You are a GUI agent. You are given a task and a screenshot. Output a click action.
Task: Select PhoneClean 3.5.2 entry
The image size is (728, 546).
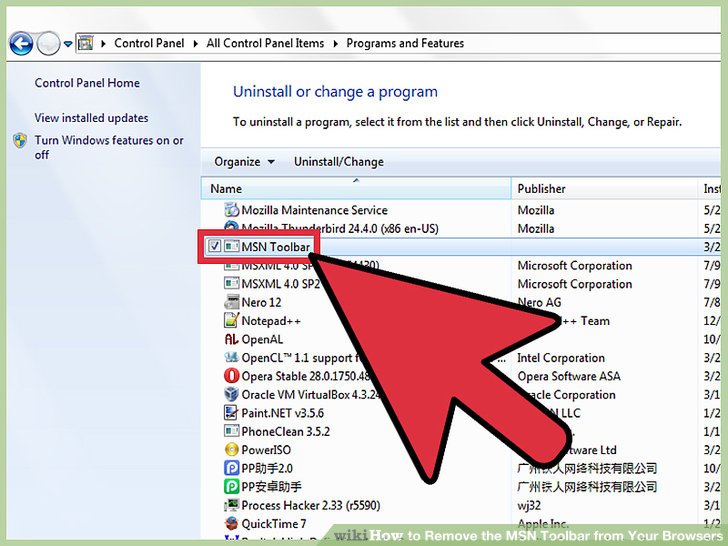[286, 431]
